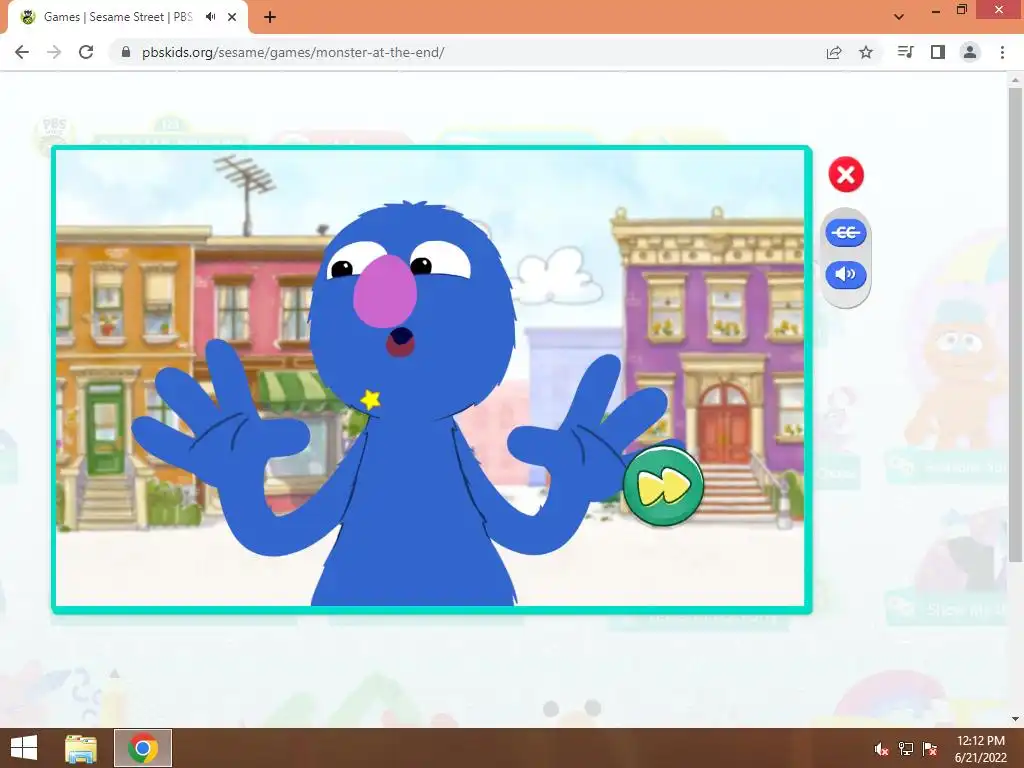1024x768 pixels.
Task: Open the search tabs dropdown arrow
Action: 899,17
